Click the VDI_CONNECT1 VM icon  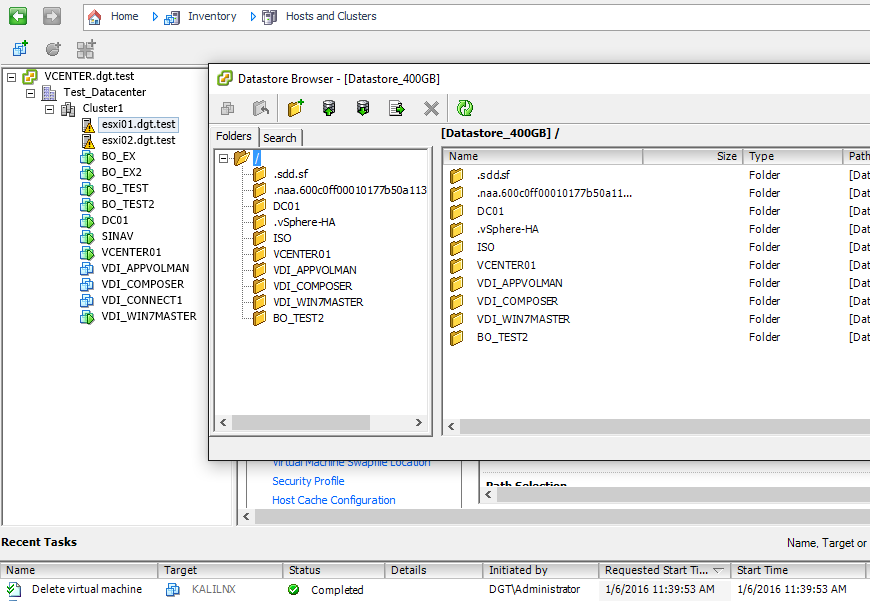[87, 301]
